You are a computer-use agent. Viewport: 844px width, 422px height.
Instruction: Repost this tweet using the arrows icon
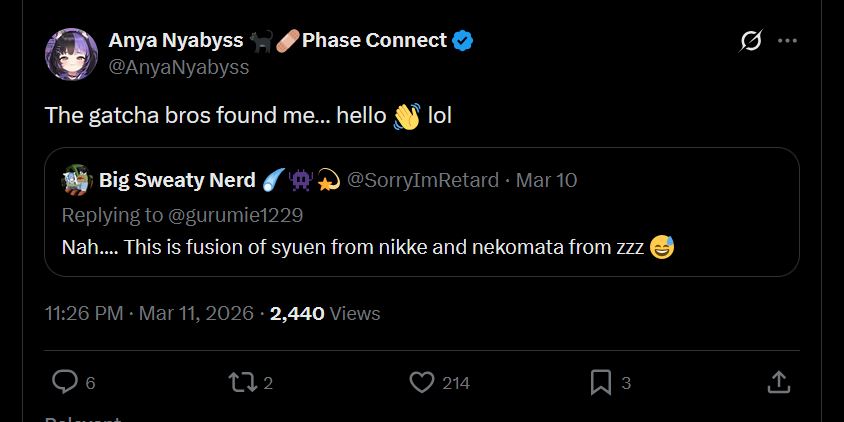click(241, 382)
